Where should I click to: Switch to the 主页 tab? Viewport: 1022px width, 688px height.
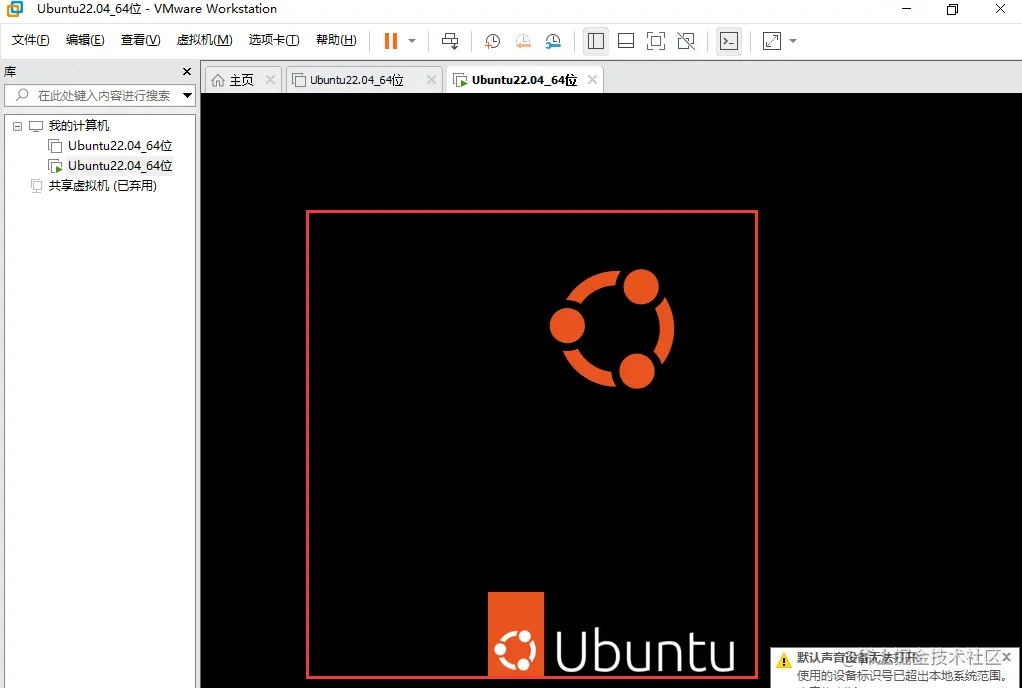tap(241, 79)
